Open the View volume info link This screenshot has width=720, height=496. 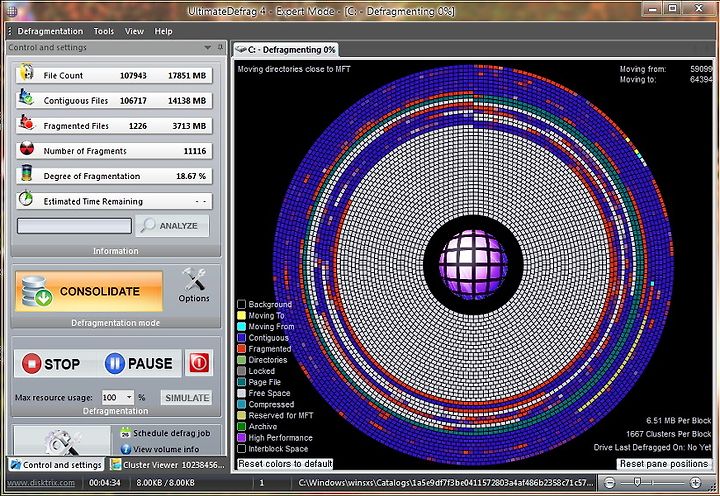pos(166,449)
